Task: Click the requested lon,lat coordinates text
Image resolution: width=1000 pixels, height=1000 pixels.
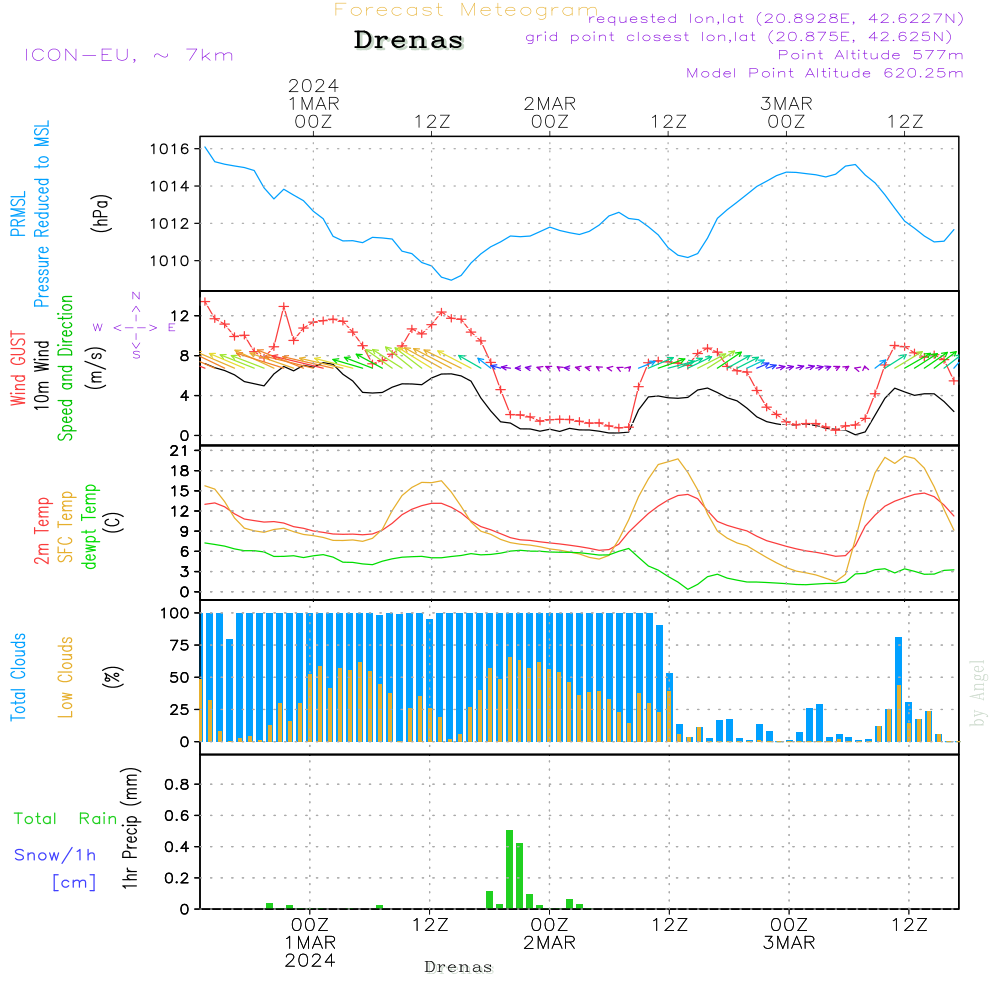Action: click(775, 18)
